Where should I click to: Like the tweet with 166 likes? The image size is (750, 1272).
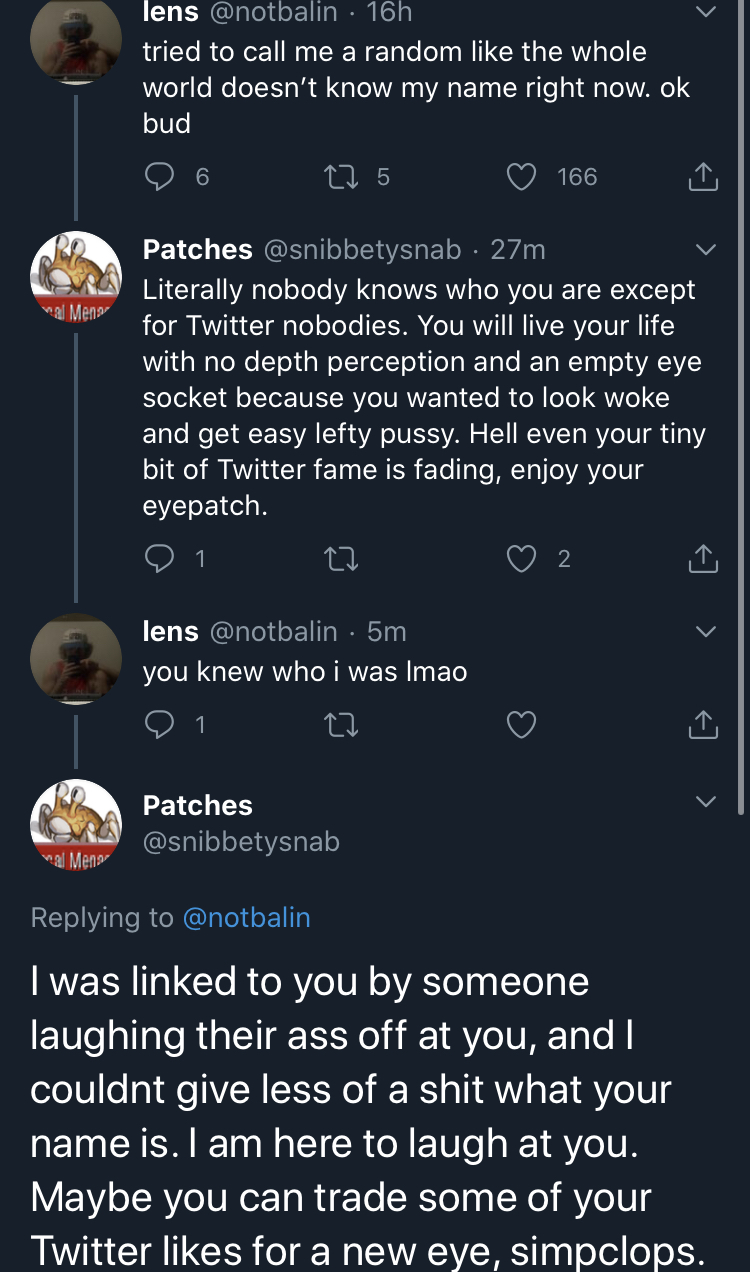point(521,177)
